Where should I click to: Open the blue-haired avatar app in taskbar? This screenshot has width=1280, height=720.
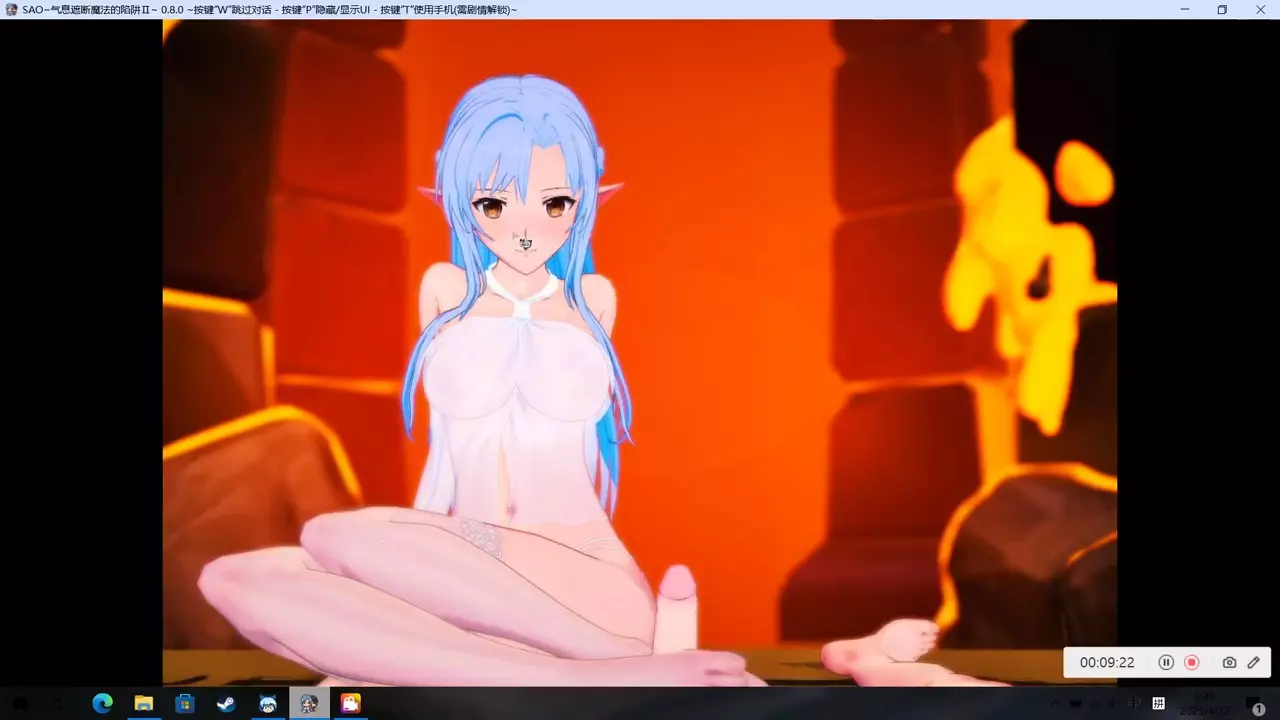(x=268, y=703)
